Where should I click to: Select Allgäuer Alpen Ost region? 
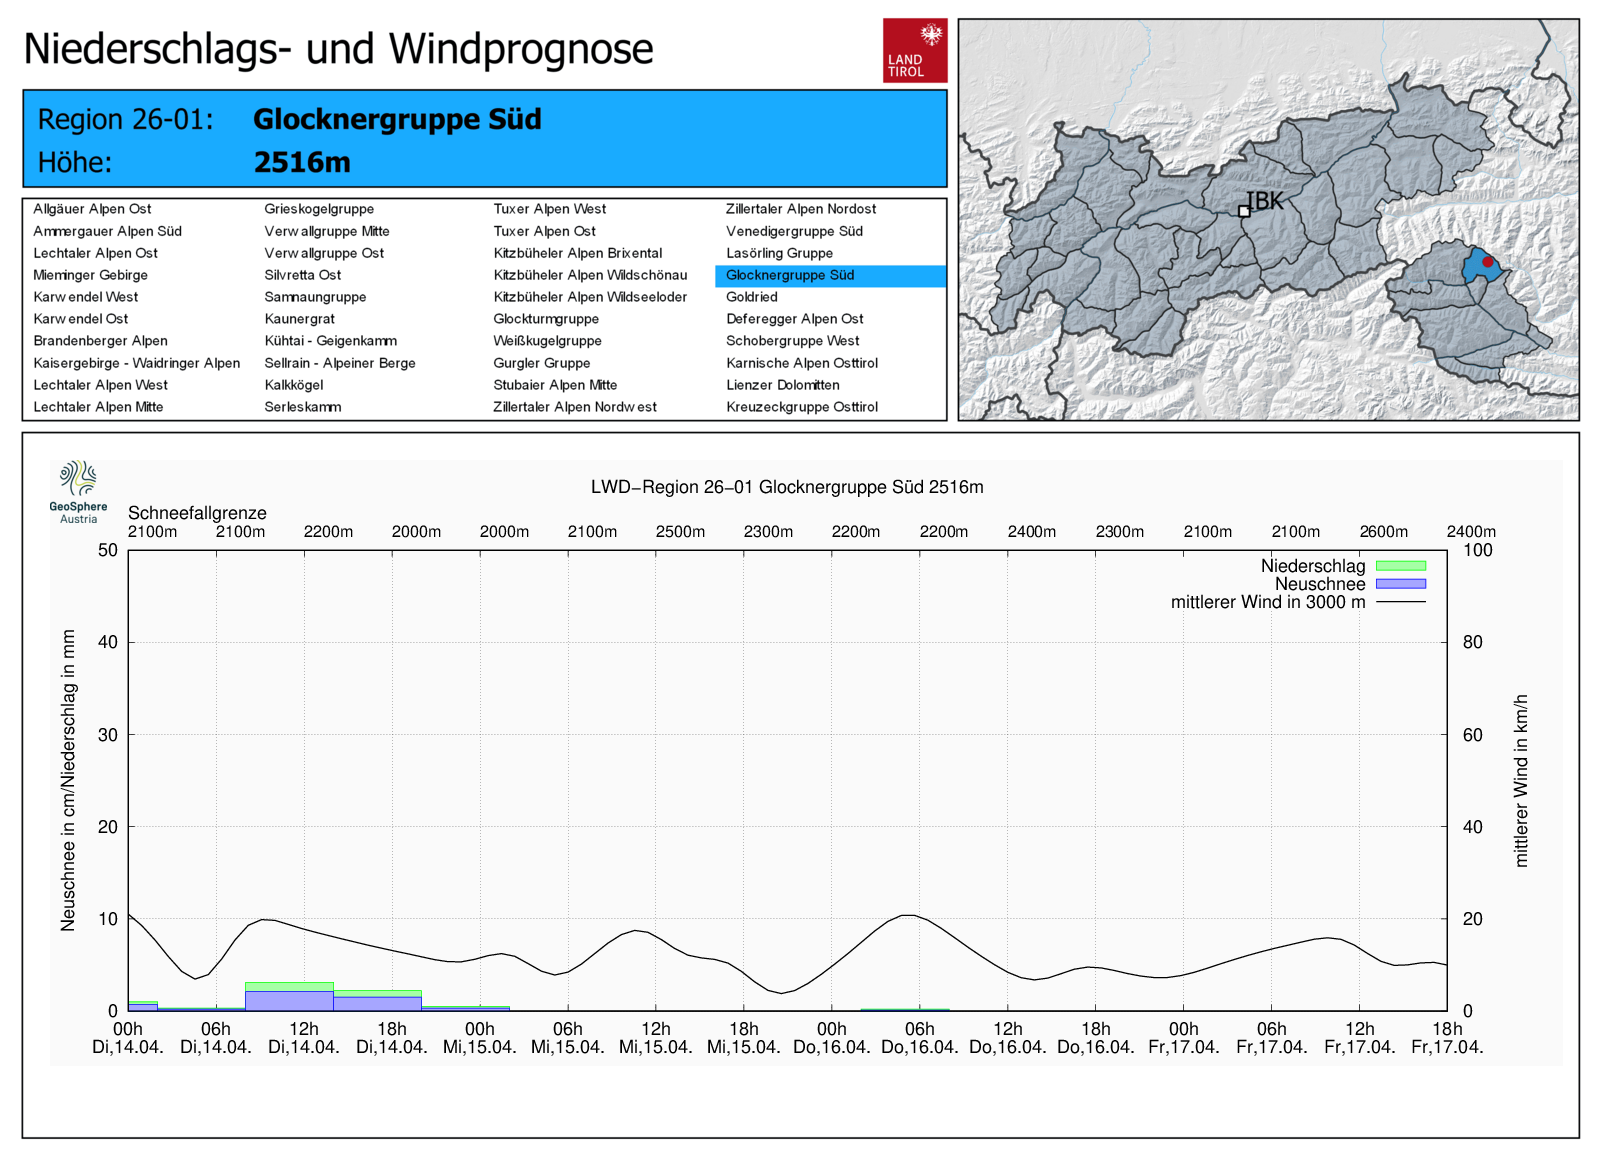click(x=92, y=209)
